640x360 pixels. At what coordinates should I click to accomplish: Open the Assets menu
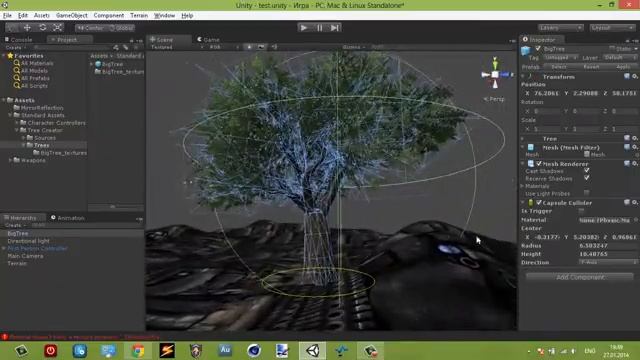[42, 16]
